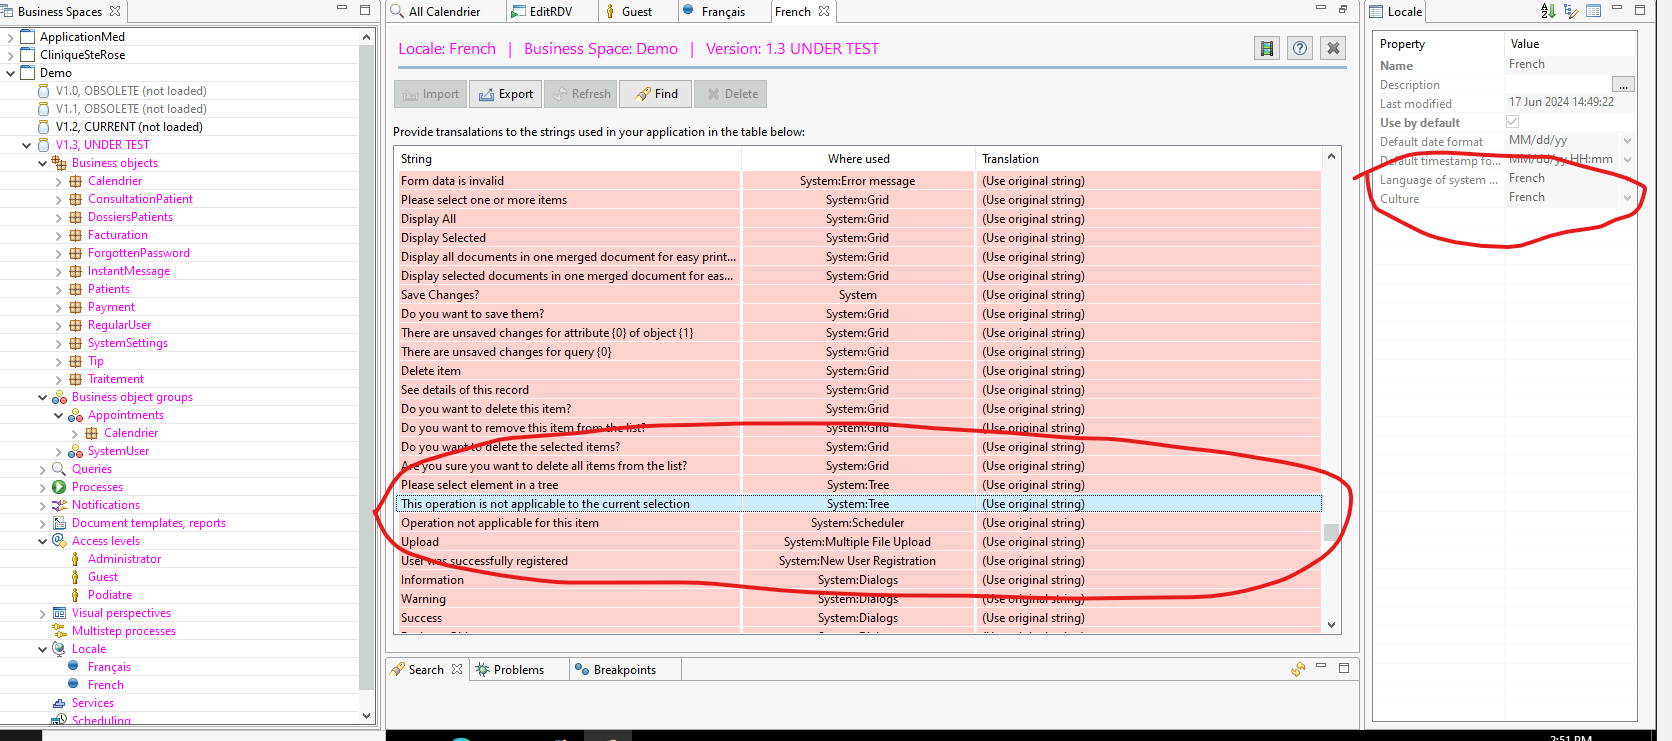The height and width of the screenshot is (741, 1672).
Task: Click the Business objects node icon
Action: (59, 163)
